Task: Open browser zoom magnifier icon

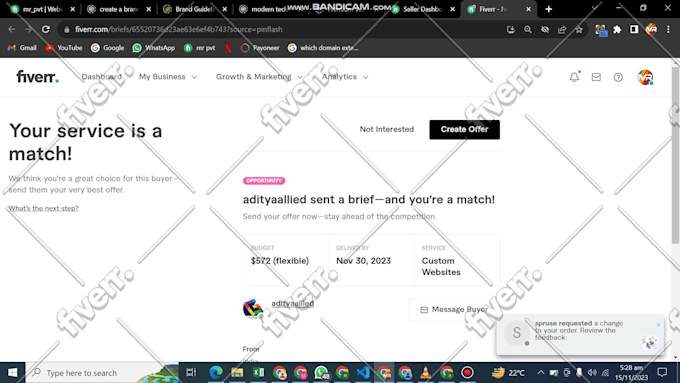Action: point(528,29)
